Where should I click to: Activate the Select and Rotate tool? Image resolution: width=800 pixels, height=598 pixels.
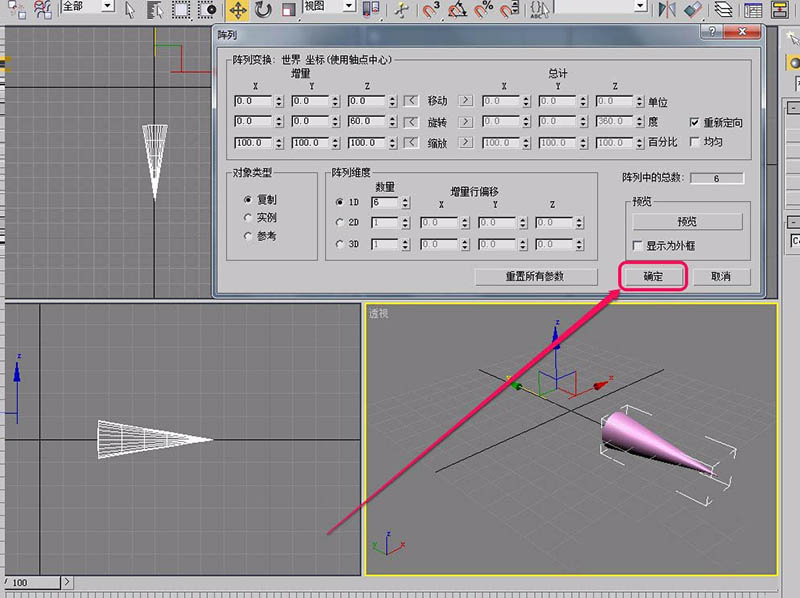pos(263,10)
